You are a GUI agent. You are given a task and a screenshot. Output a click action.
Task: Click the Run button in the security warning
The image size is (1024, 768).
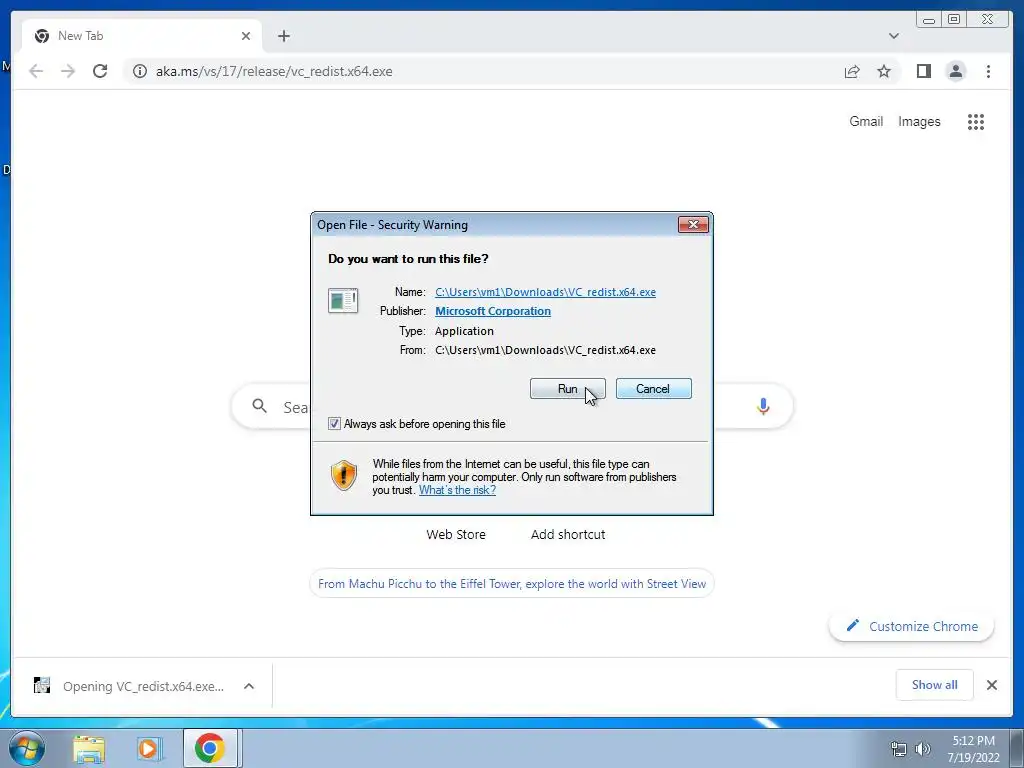point(568,389)
